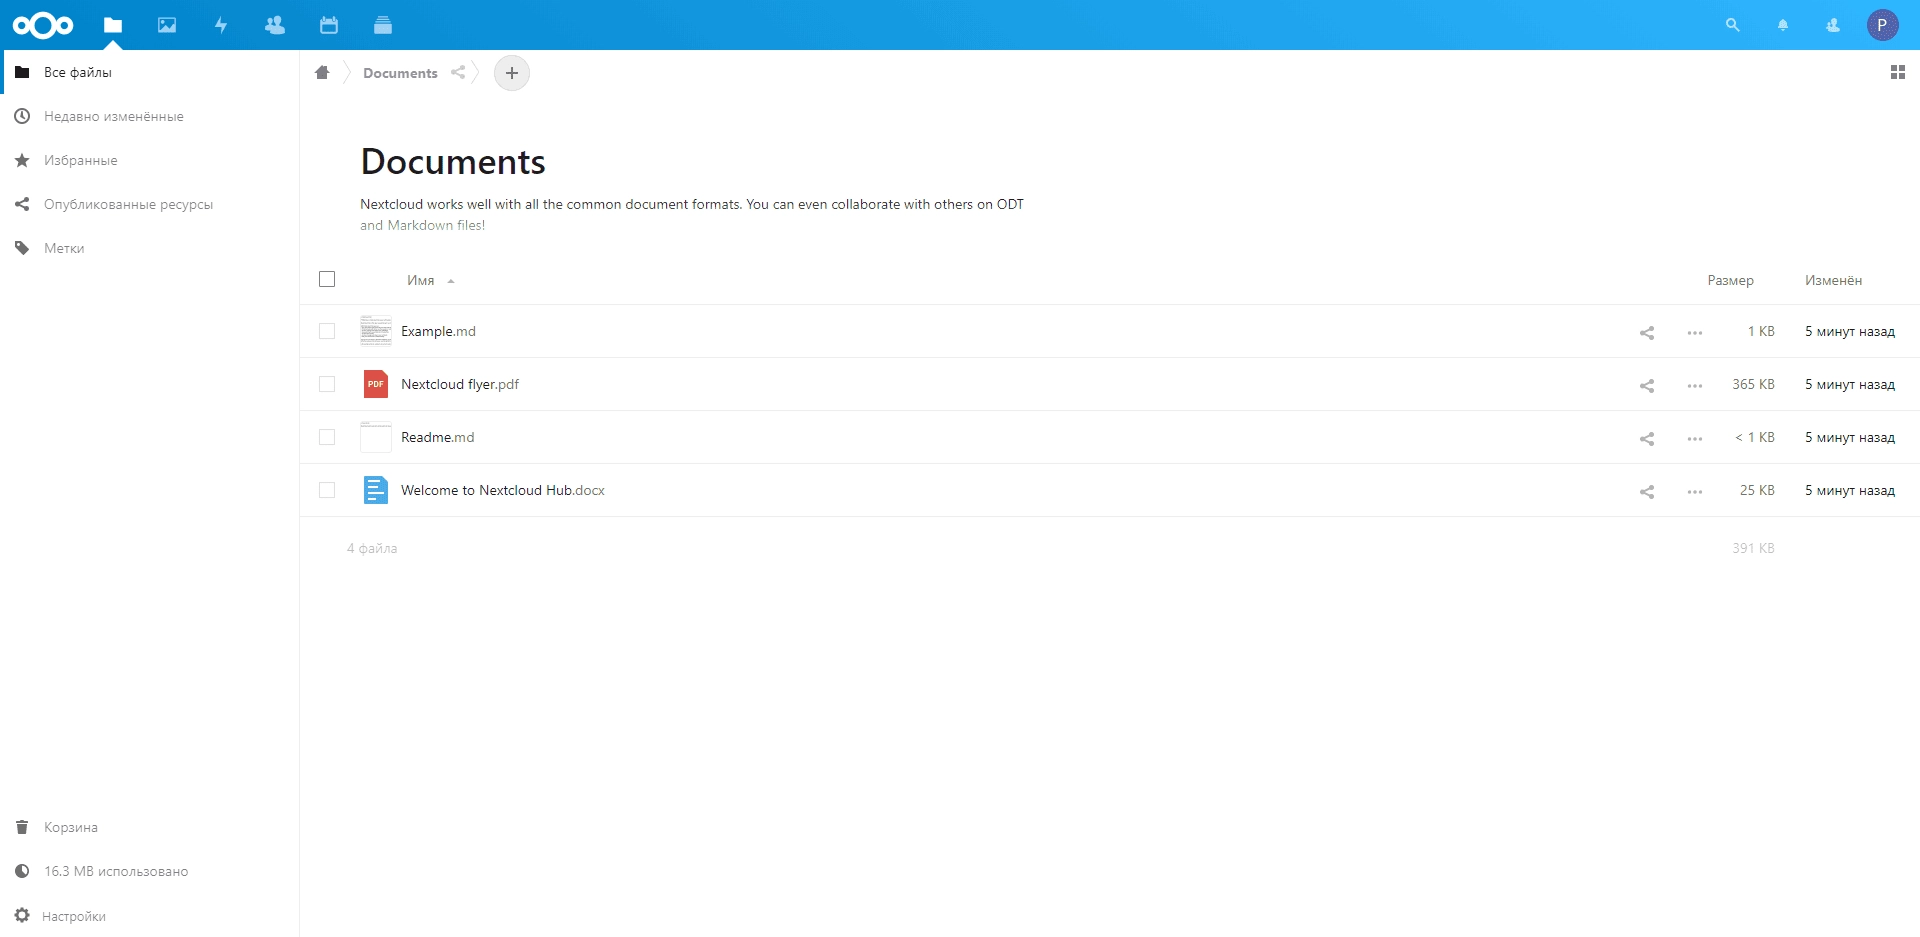Click the plus new file button

point(512,73)
